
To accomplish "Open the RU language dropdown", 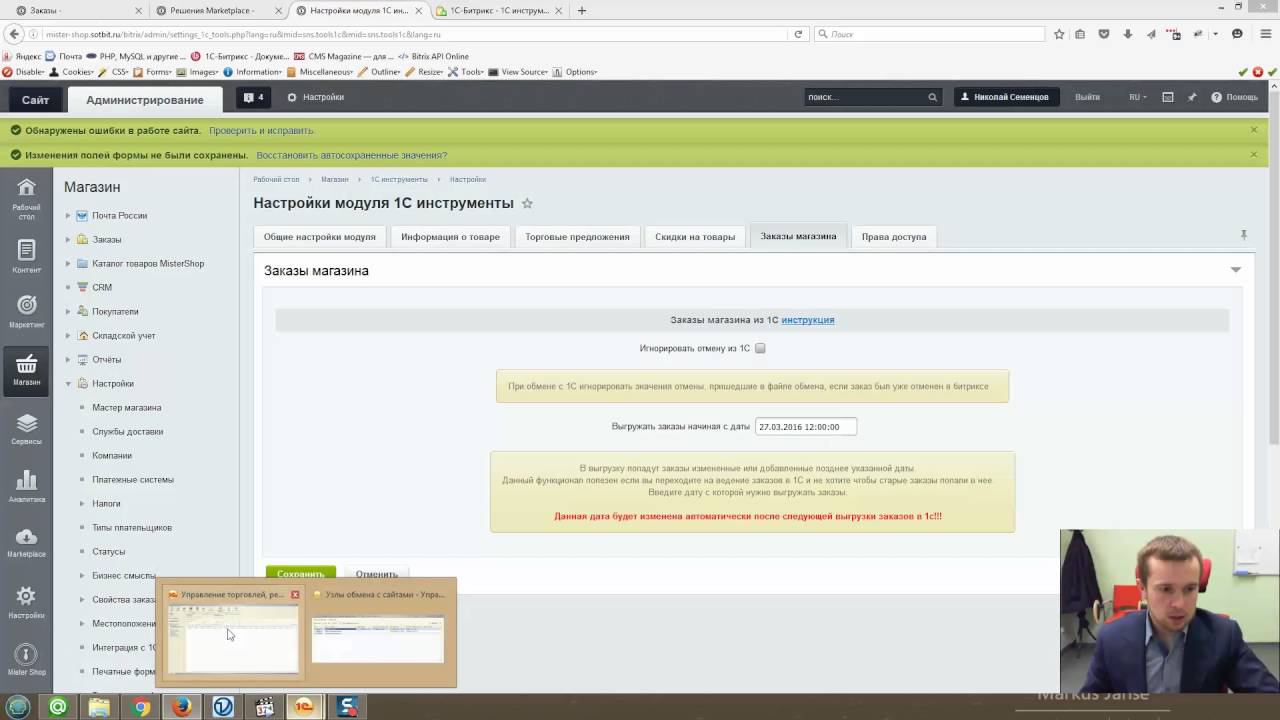I will pyautogui.click(x=1138, y=97).
